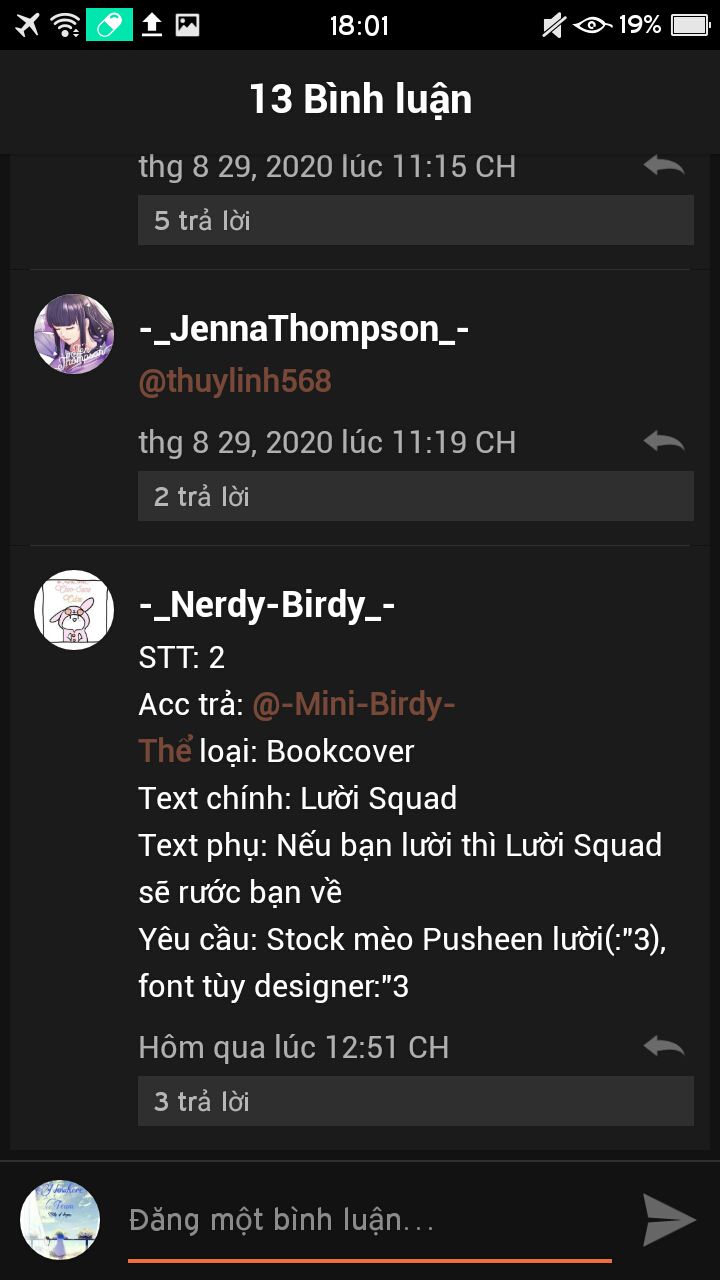Tap the upload arrow notification icon
Image resolution: width=720 pixels, height=1280 pixels.
tap(152, 25)
